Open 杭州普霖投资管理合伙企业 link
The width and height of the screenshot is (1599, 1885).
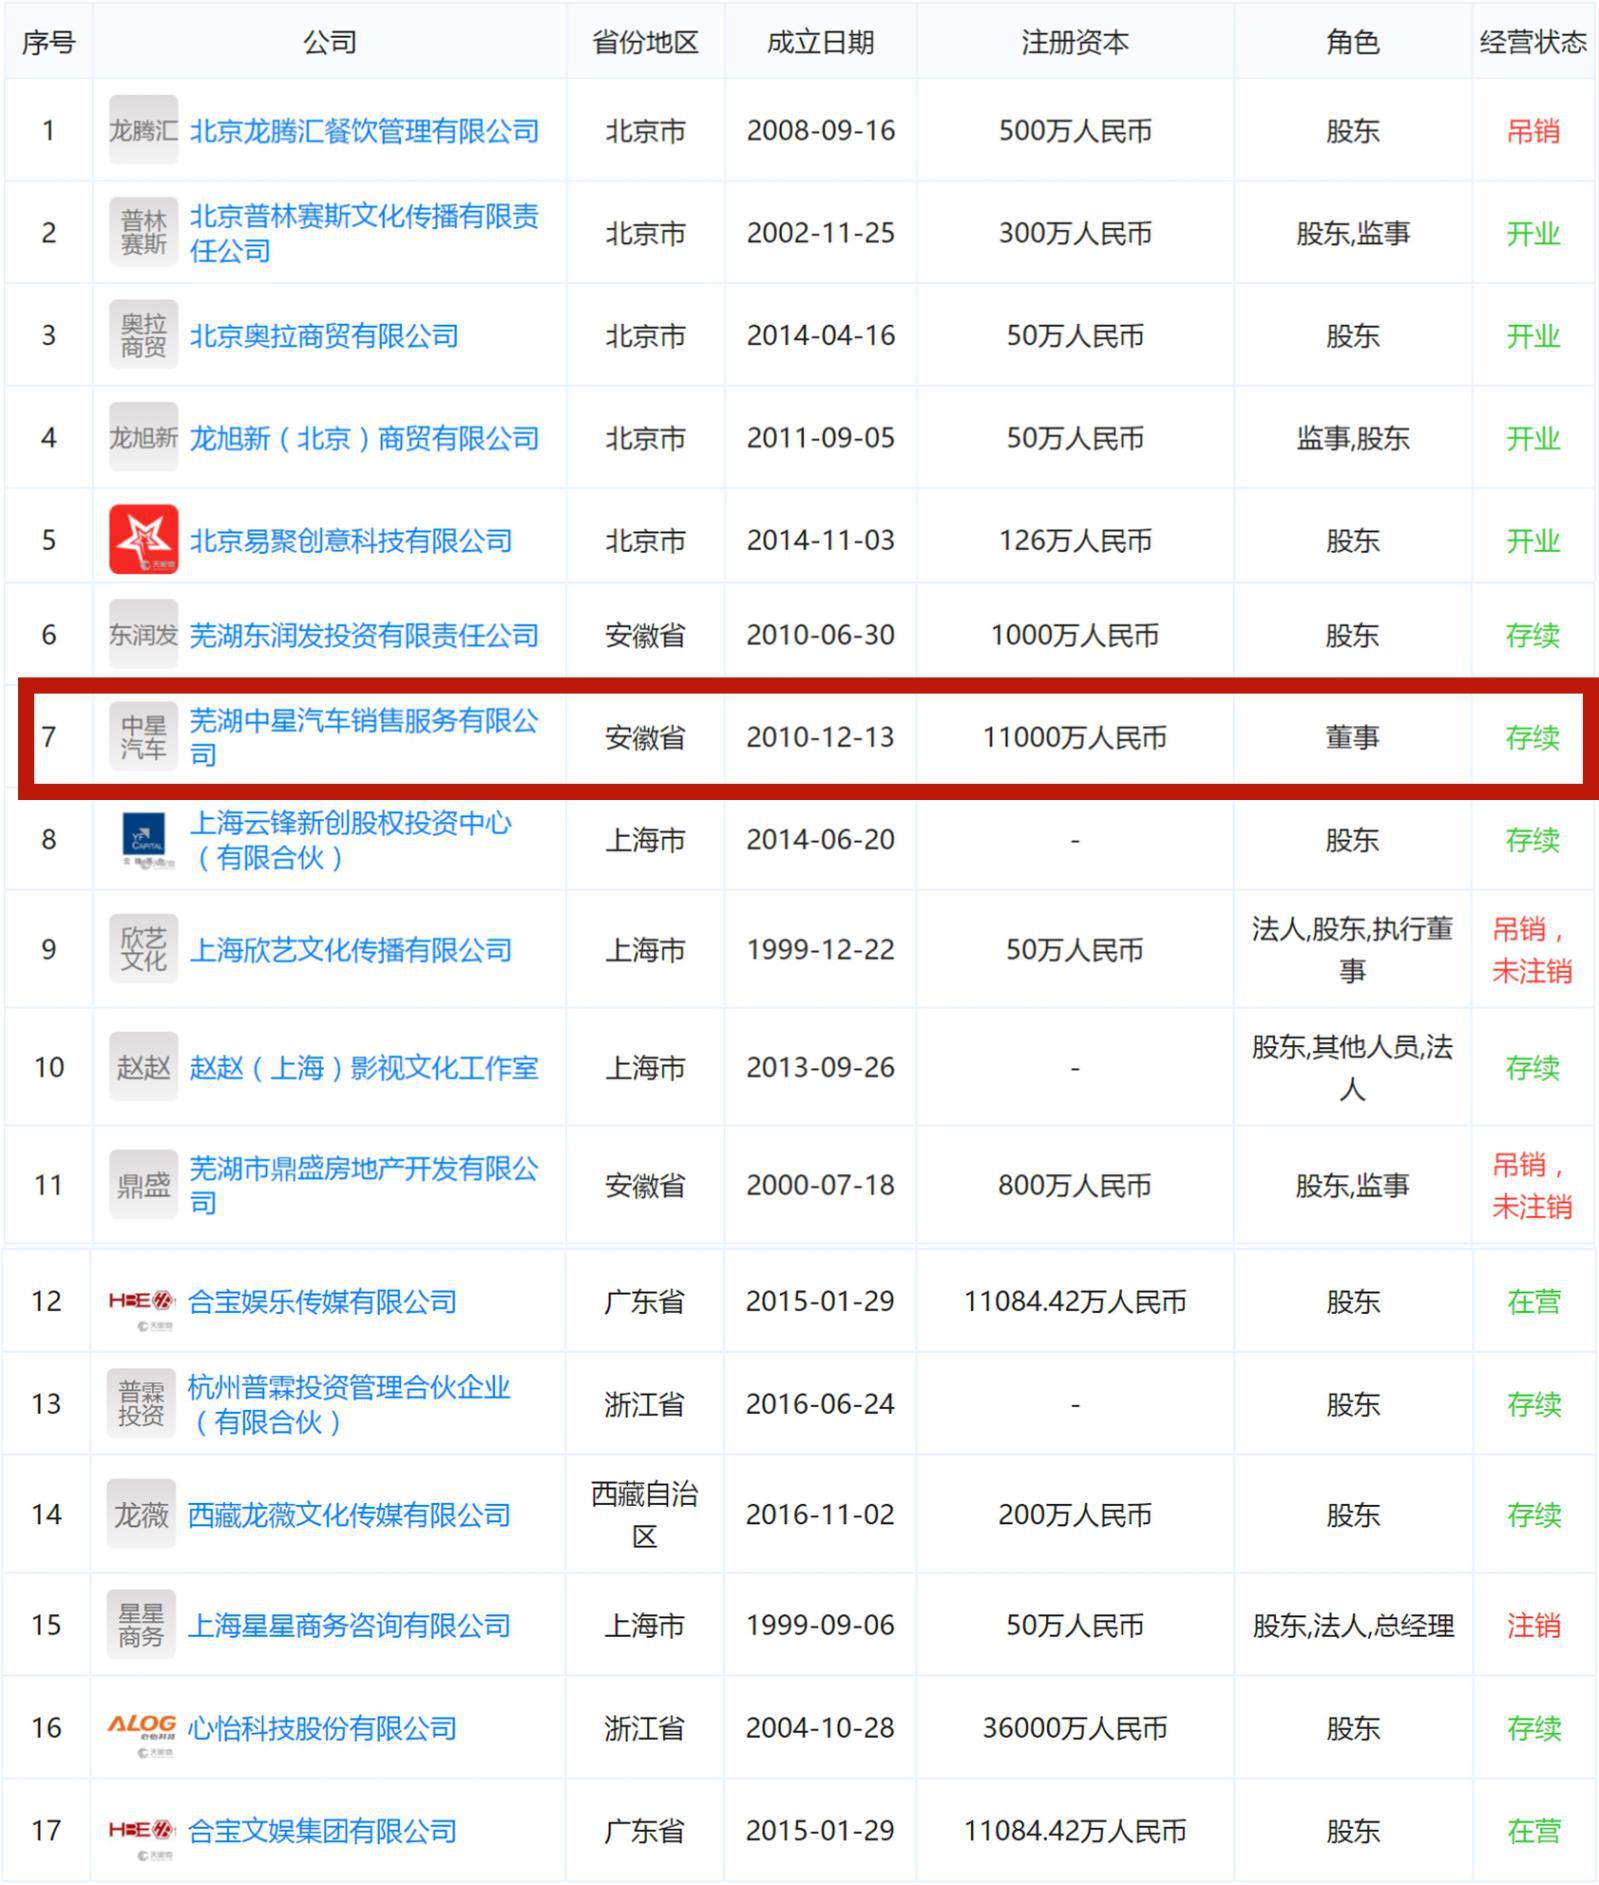point(349,1404)
